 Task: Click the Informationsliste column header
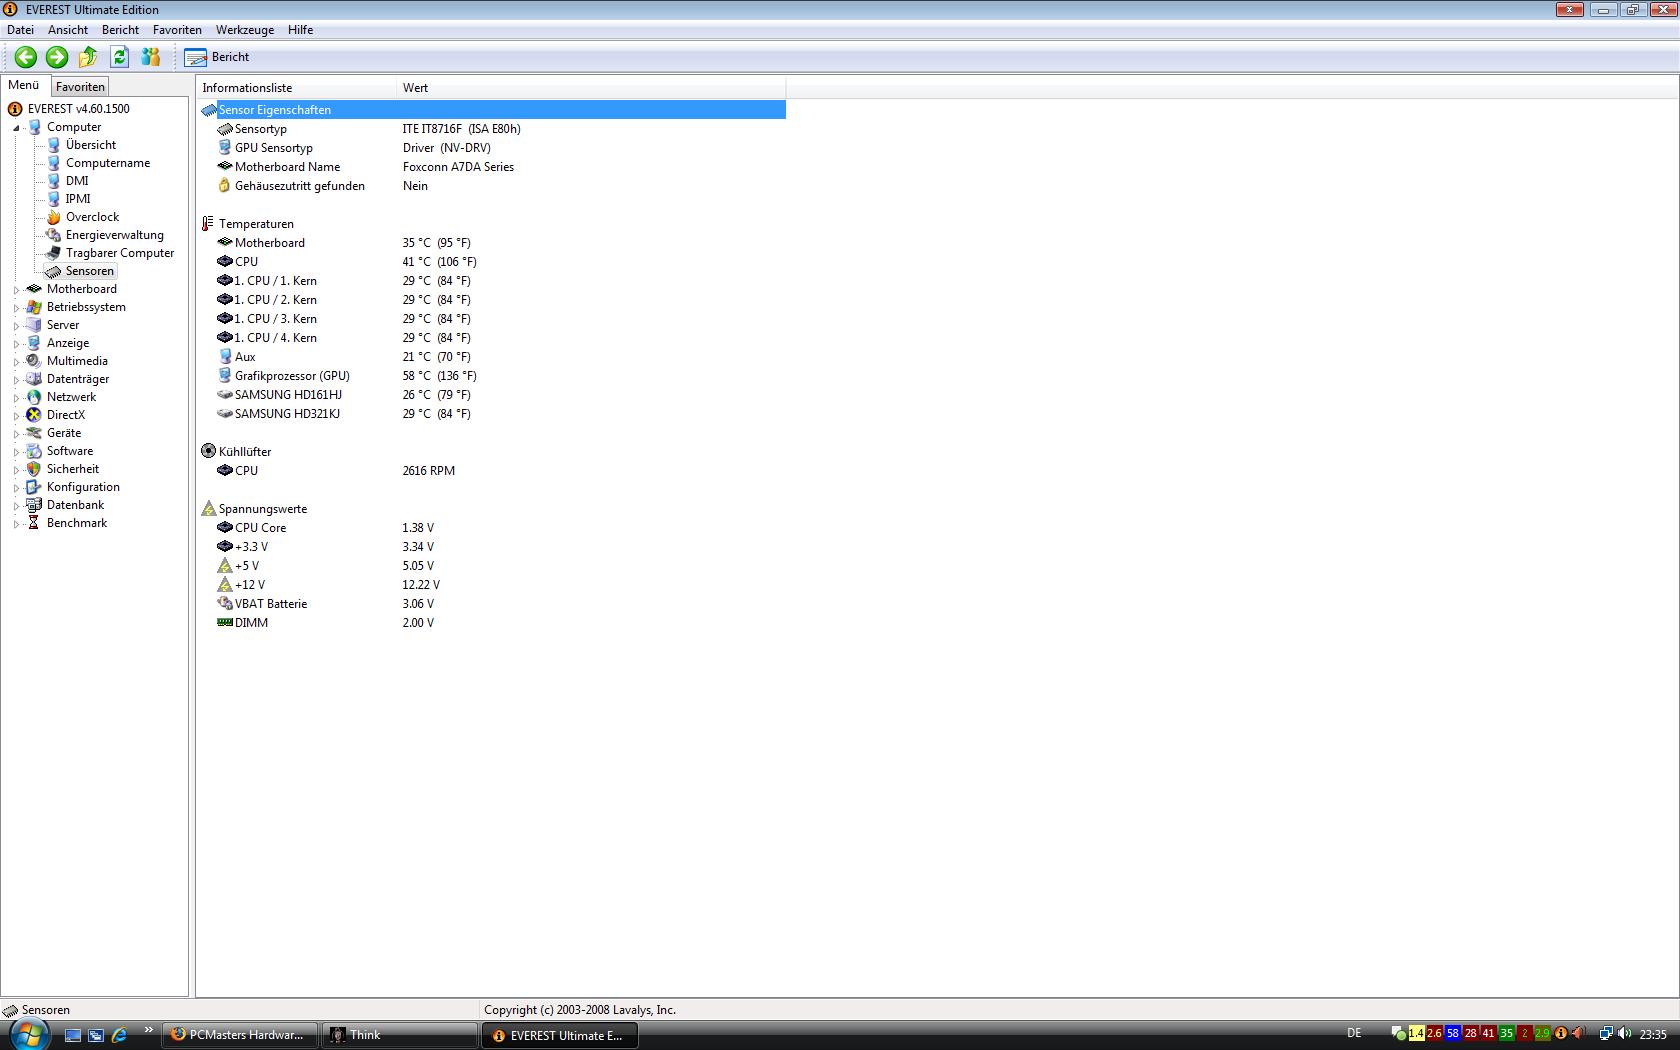pos(296,88)
